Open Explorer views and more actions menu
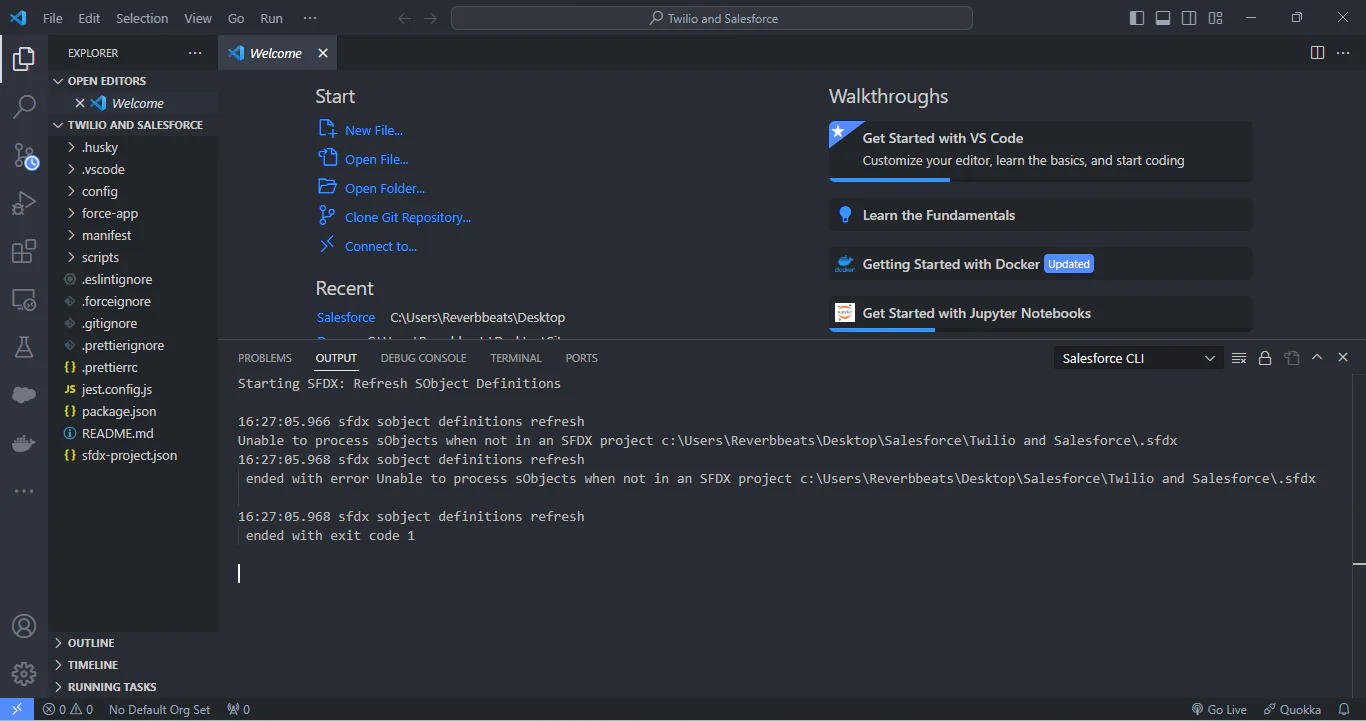 (x=194, y=53)
